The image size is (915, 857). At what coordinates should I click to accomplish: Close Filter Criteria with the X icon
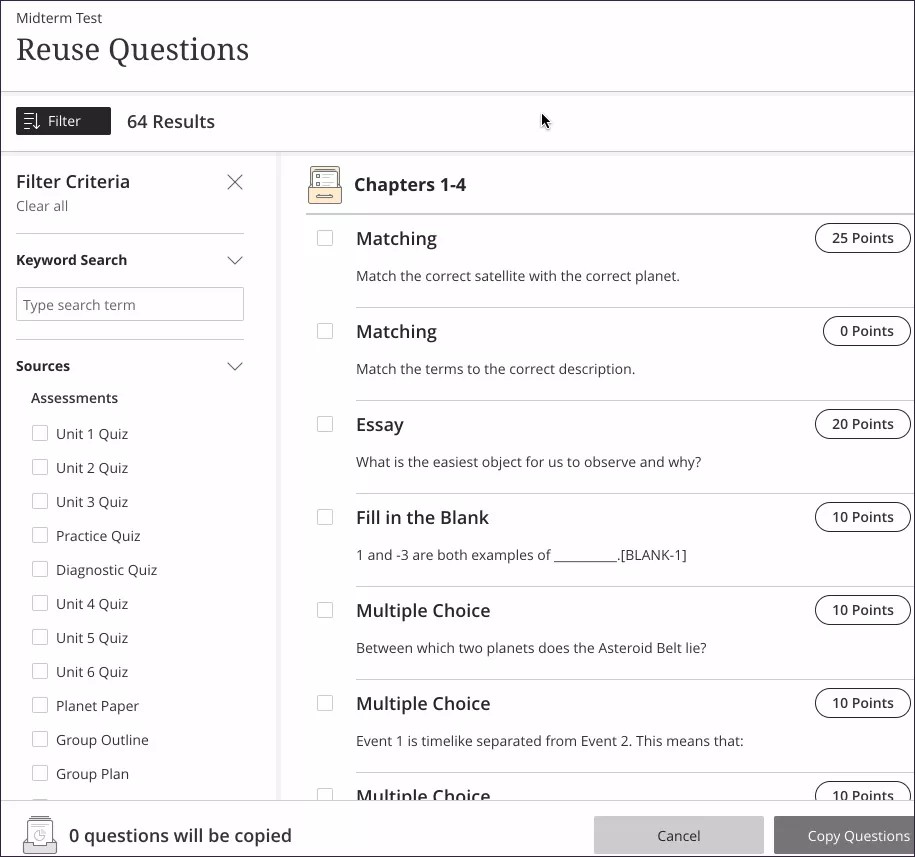click(235, 182)
